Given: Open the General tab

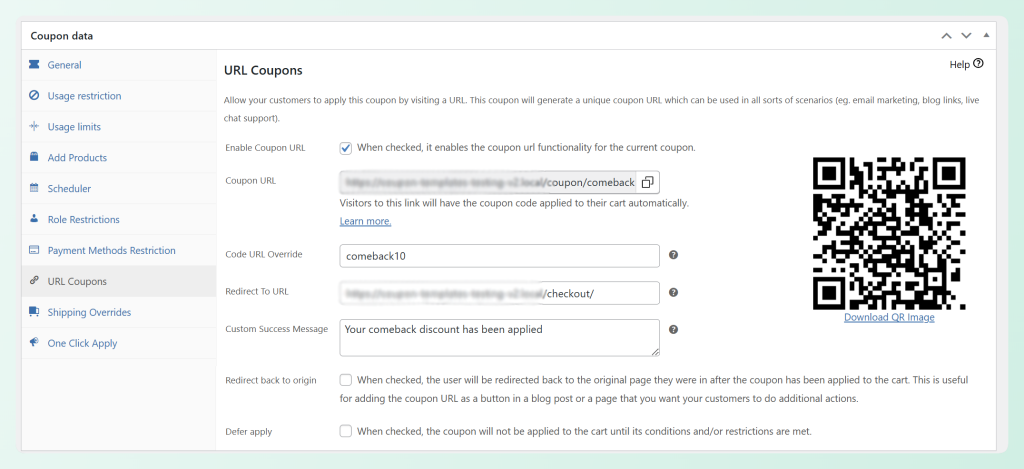Looking at the screenshot, I should click(119, 65).
